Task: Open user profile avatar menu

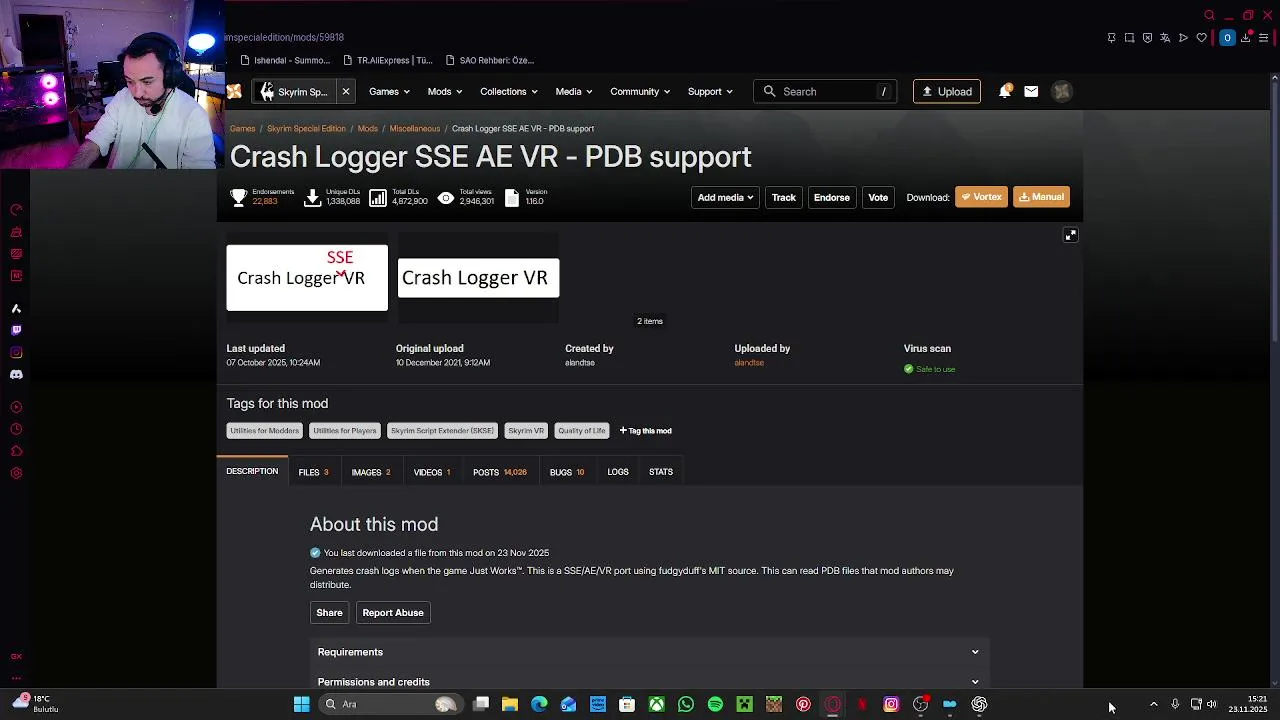Action: pyautogui.click(x=1062, y=91)
